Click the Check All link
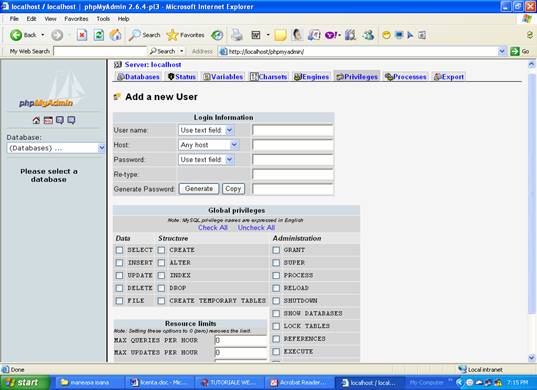The width and height of the screenshot is (537, 390). pos(213,228)
